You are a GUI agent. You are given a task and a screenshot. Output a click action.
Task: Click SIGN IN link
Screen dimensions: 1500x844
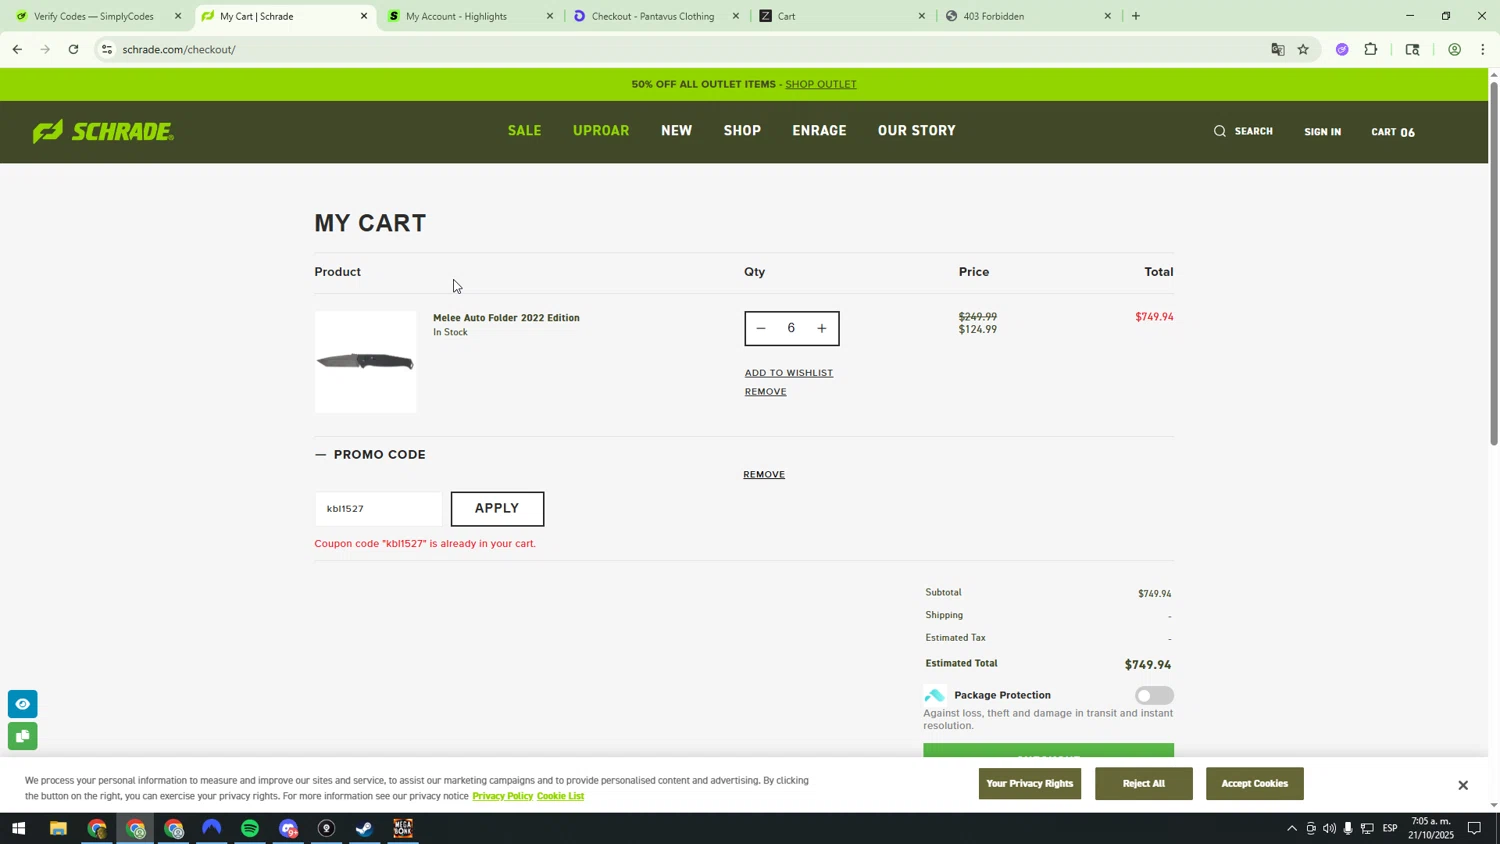click(x=1322, y=132)
